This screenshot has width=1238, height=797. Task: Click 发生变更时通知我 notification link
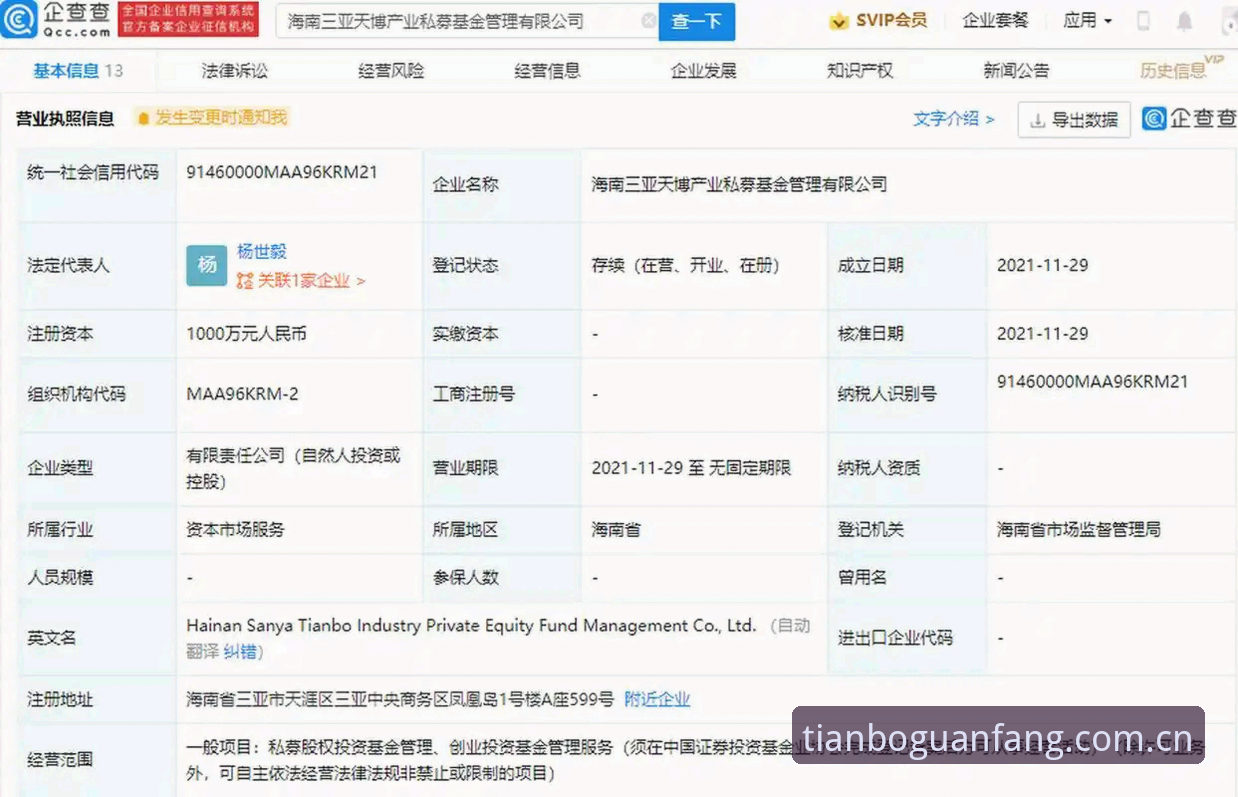[x=220, y=118]
